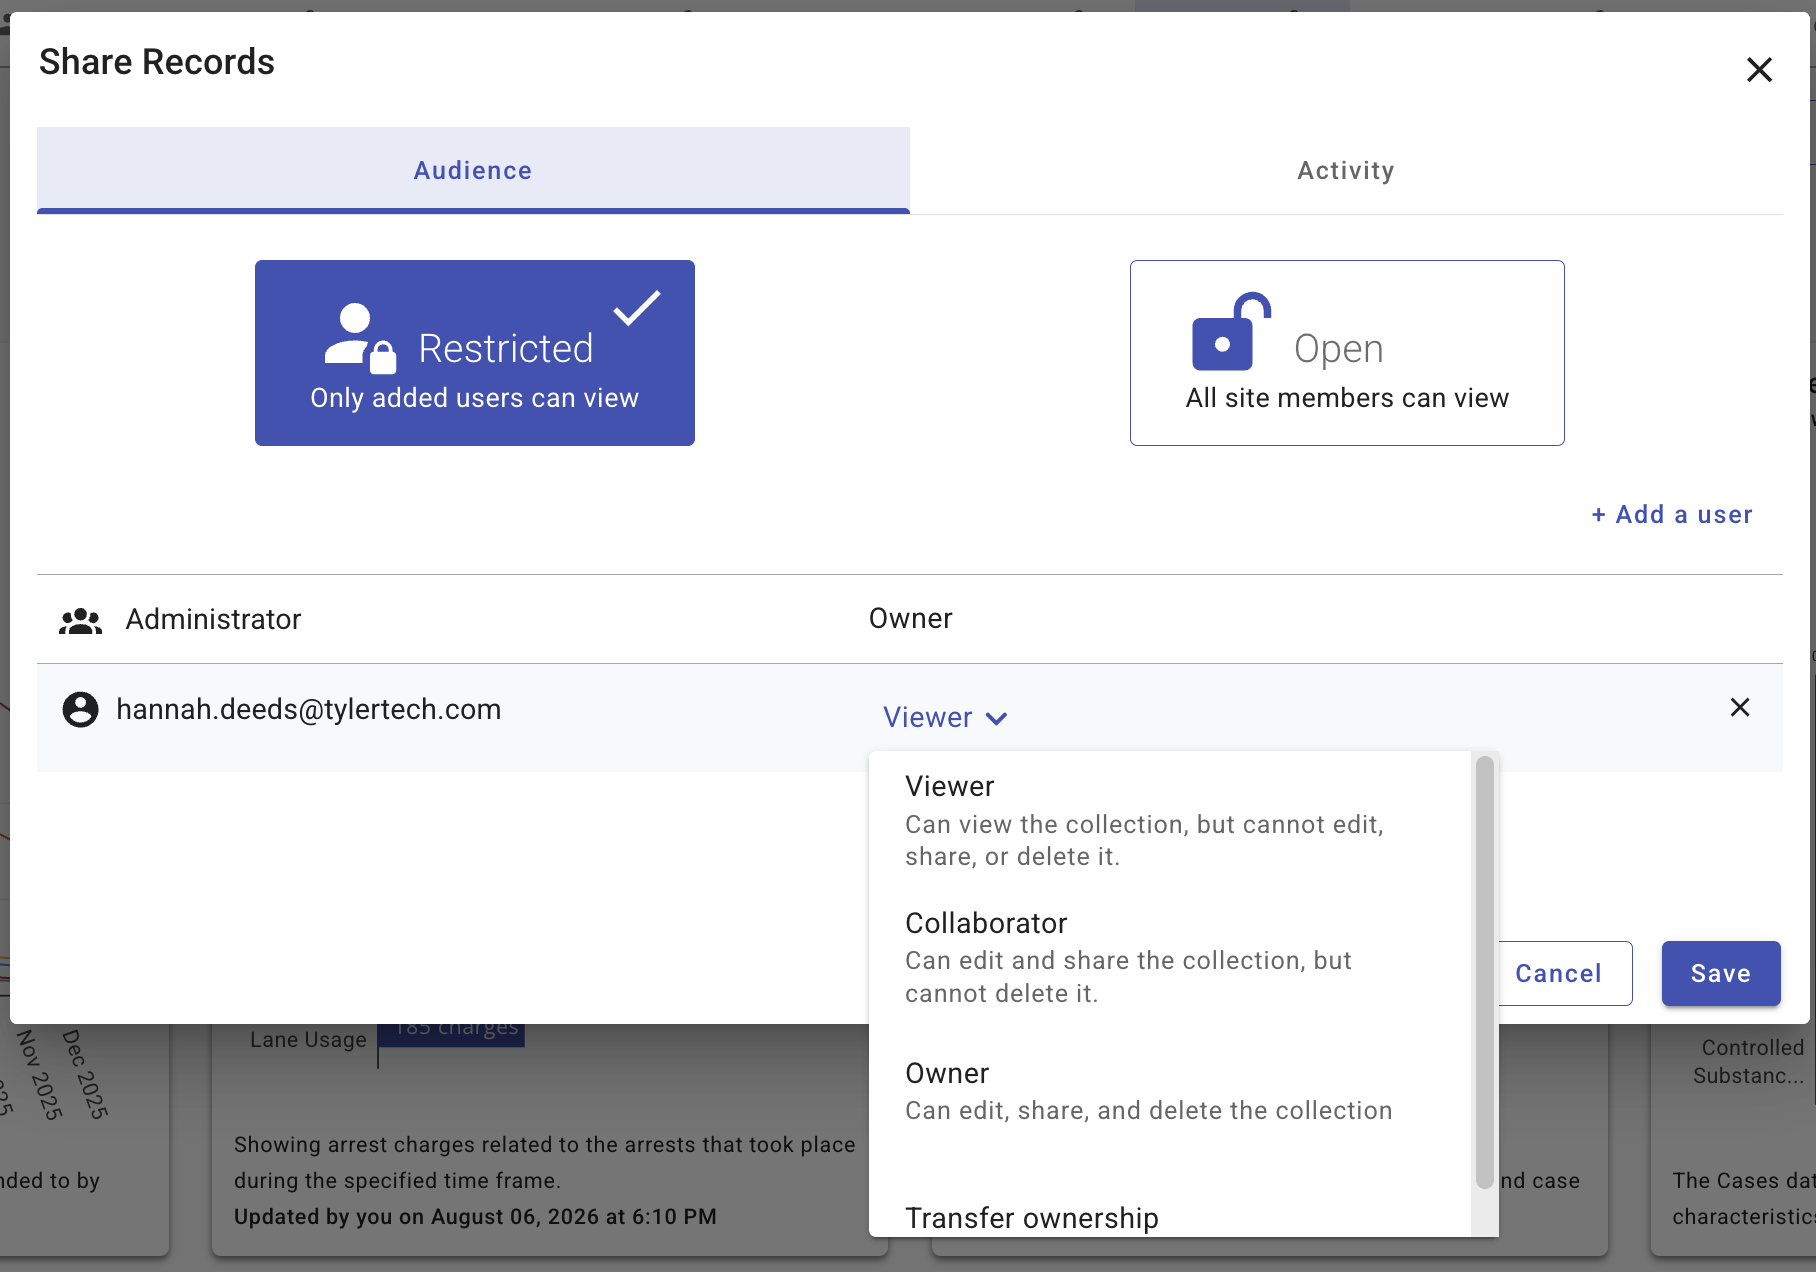Close the Share Records dialog

tap(1759, 70)
